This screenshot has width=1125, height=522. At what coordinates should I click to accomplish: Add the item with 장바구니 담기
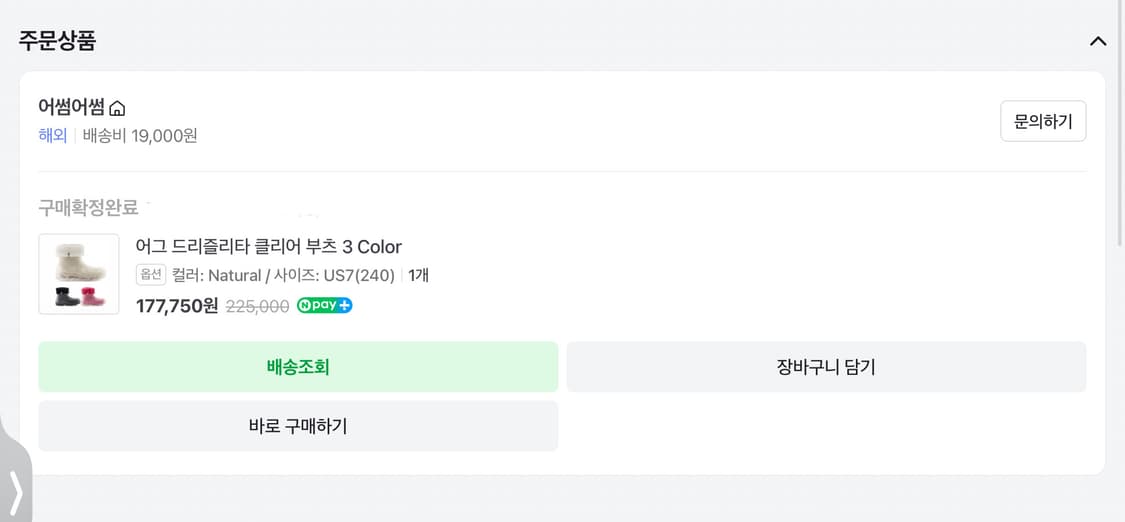(826, 367)
